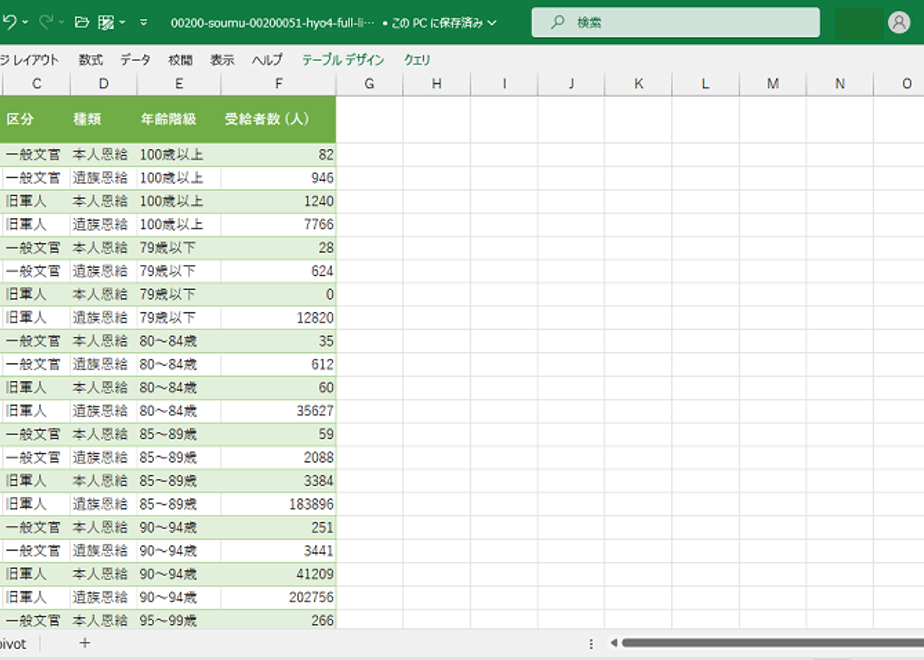Click the Undo icon

click(x=9, y=22)
